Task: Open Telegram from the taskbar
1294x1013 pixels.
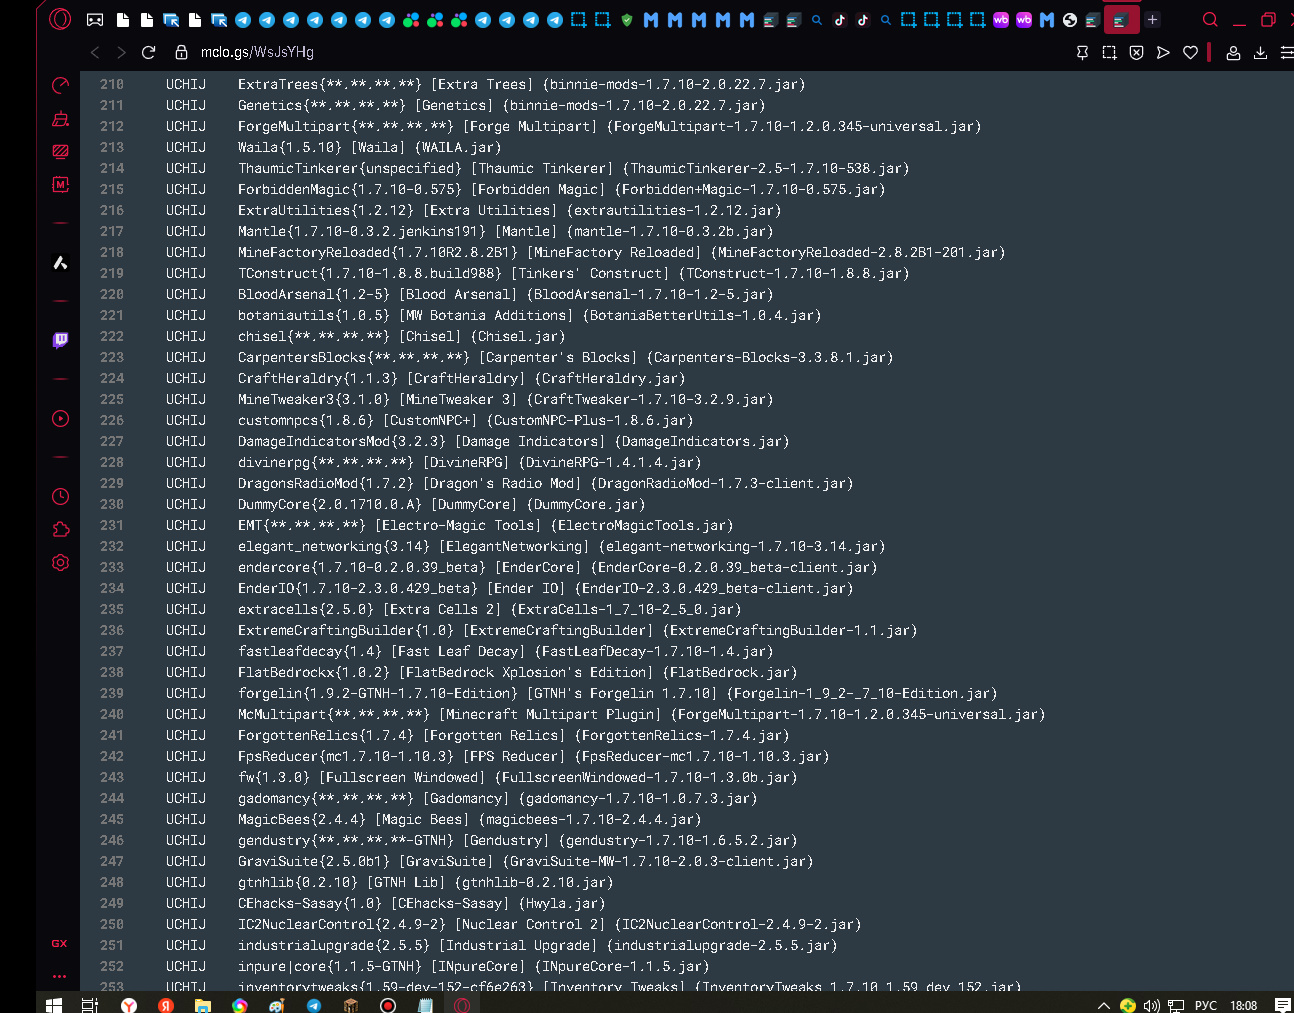Action: tap(313, 1004)
